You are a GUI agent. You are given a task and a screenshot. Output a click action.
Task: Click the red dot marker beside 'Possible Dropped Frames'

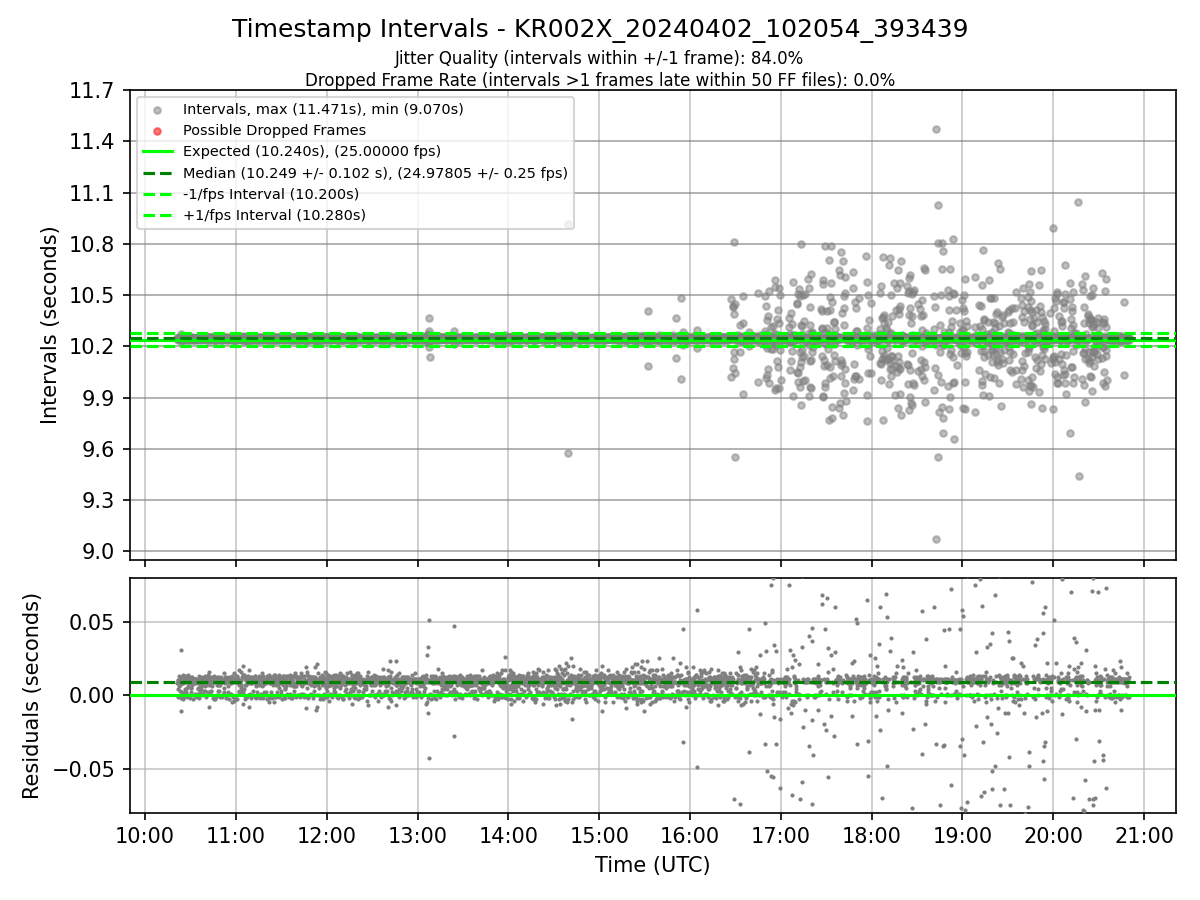[157, 130]
